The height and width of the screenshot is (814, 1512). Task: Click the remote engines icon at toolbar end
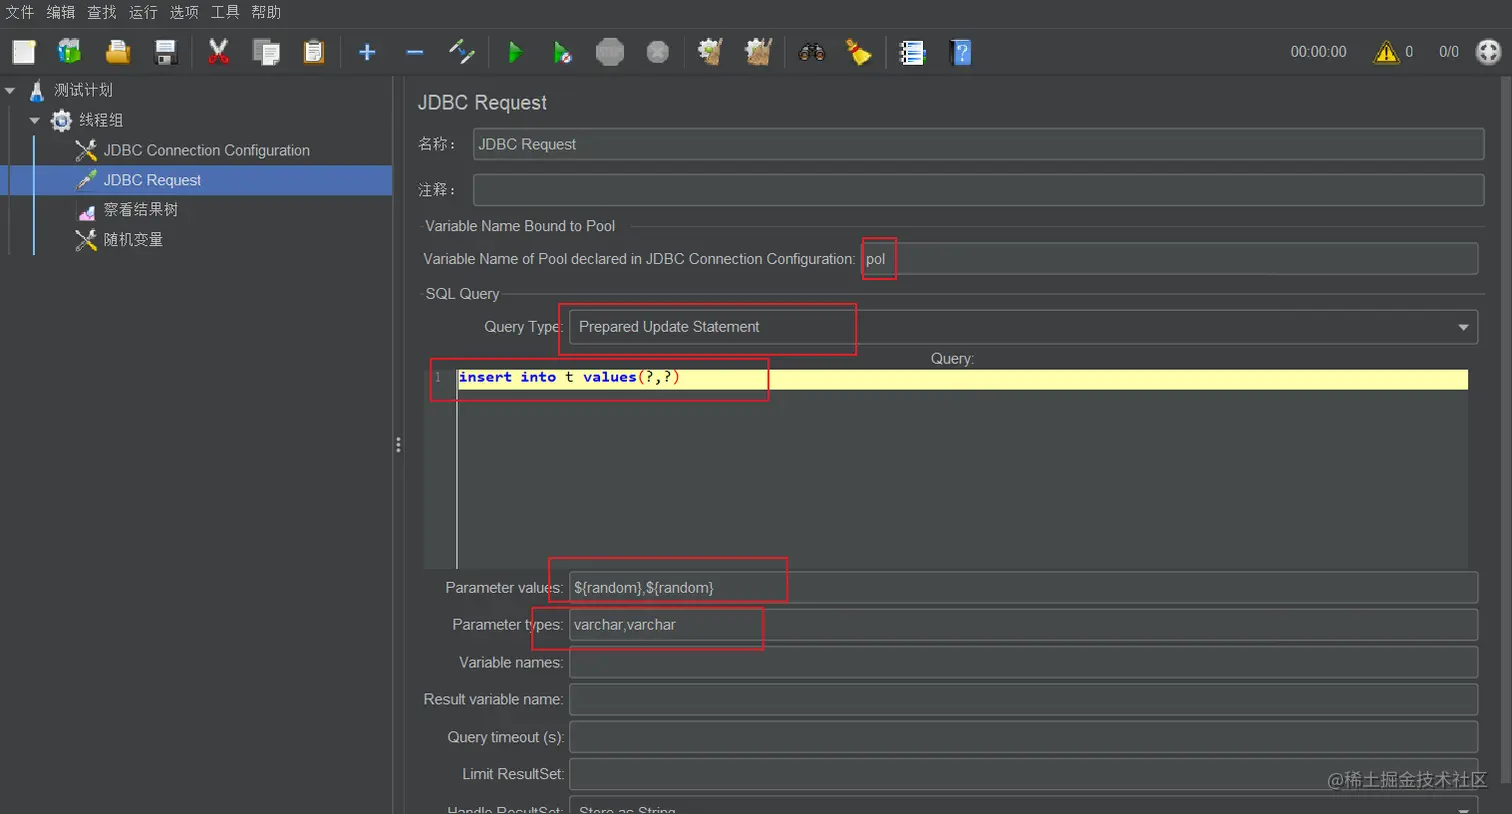pos(1489,52)
